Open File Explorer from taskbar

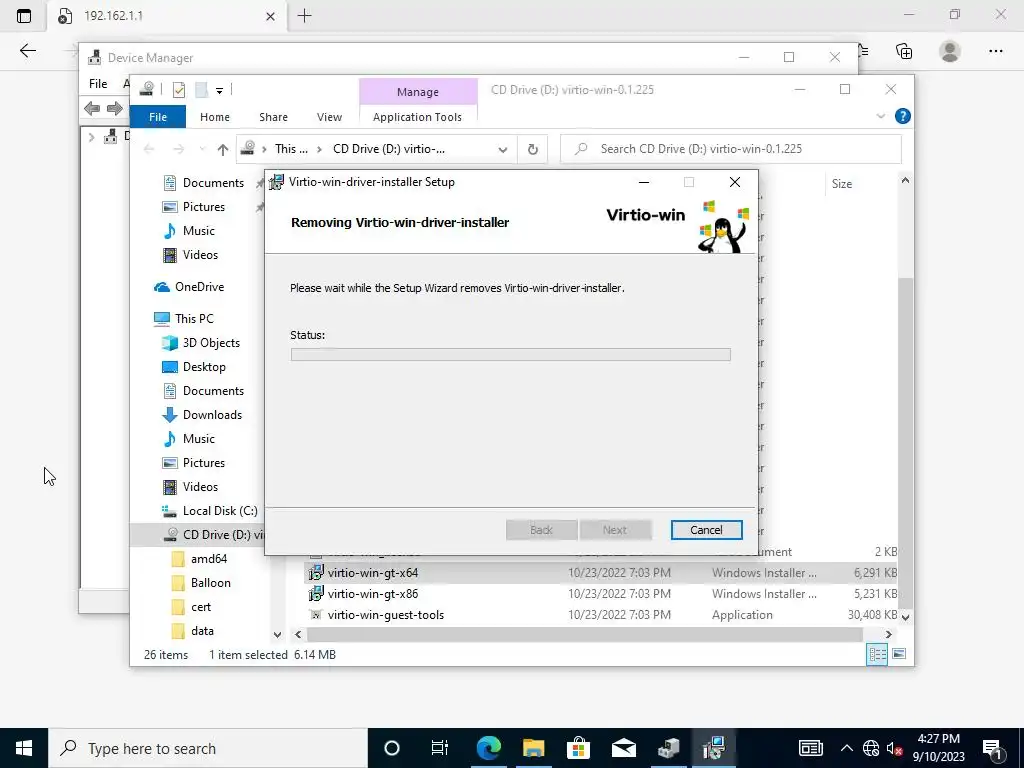coord(534,748)
